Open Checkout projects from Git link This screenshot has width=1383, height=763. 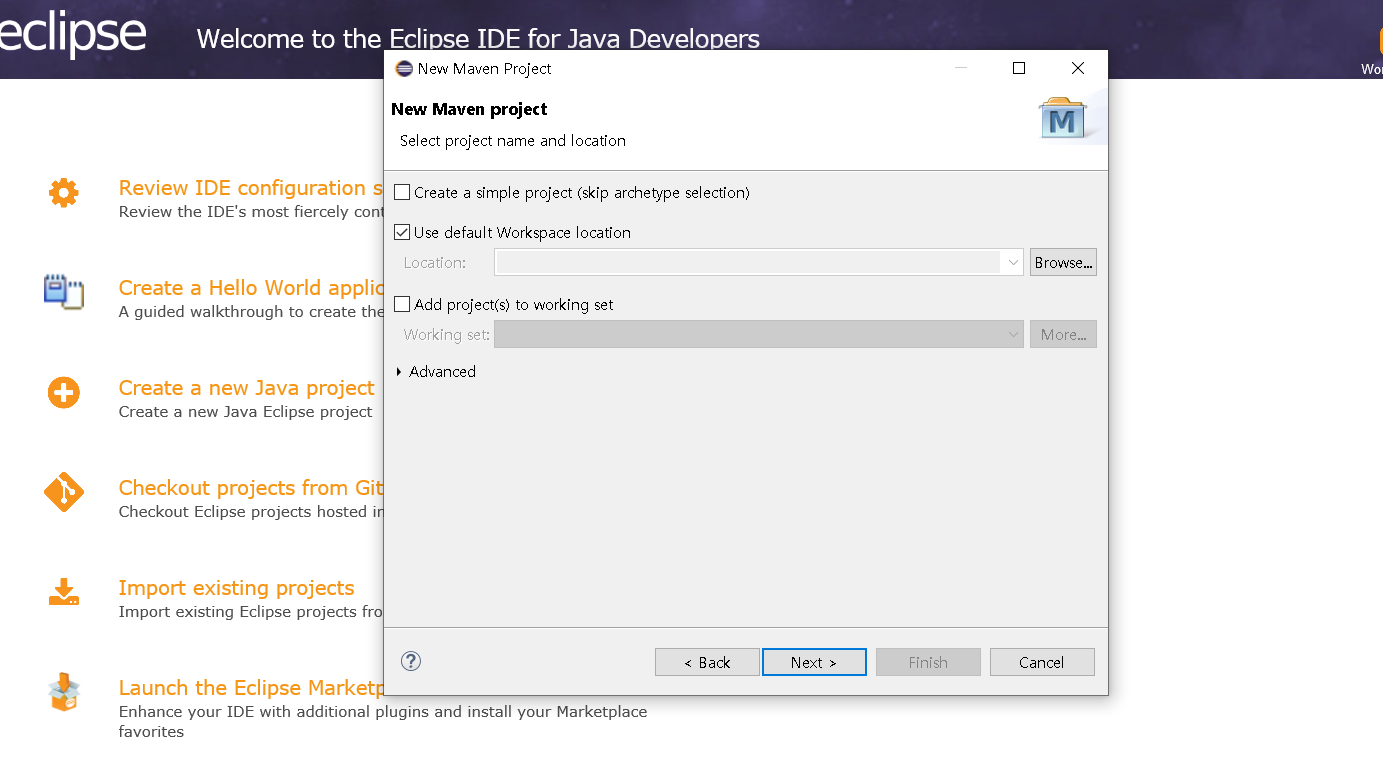[x=251, y=488]
